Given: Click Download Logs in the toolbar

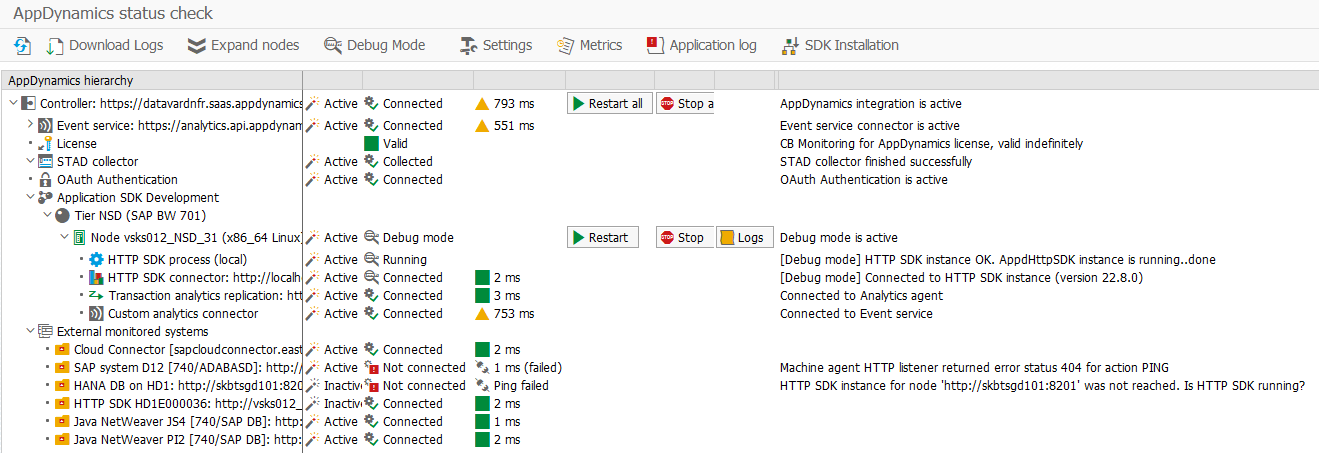Looking at the screenshot, I should coord(105,45).
